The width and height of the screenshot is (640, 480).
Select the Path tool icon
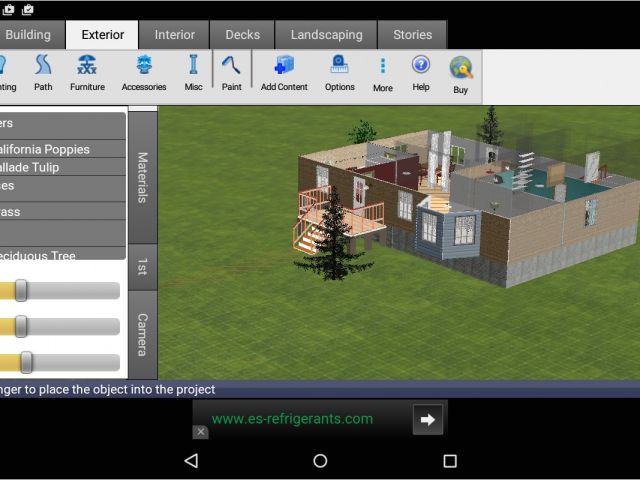43,72
